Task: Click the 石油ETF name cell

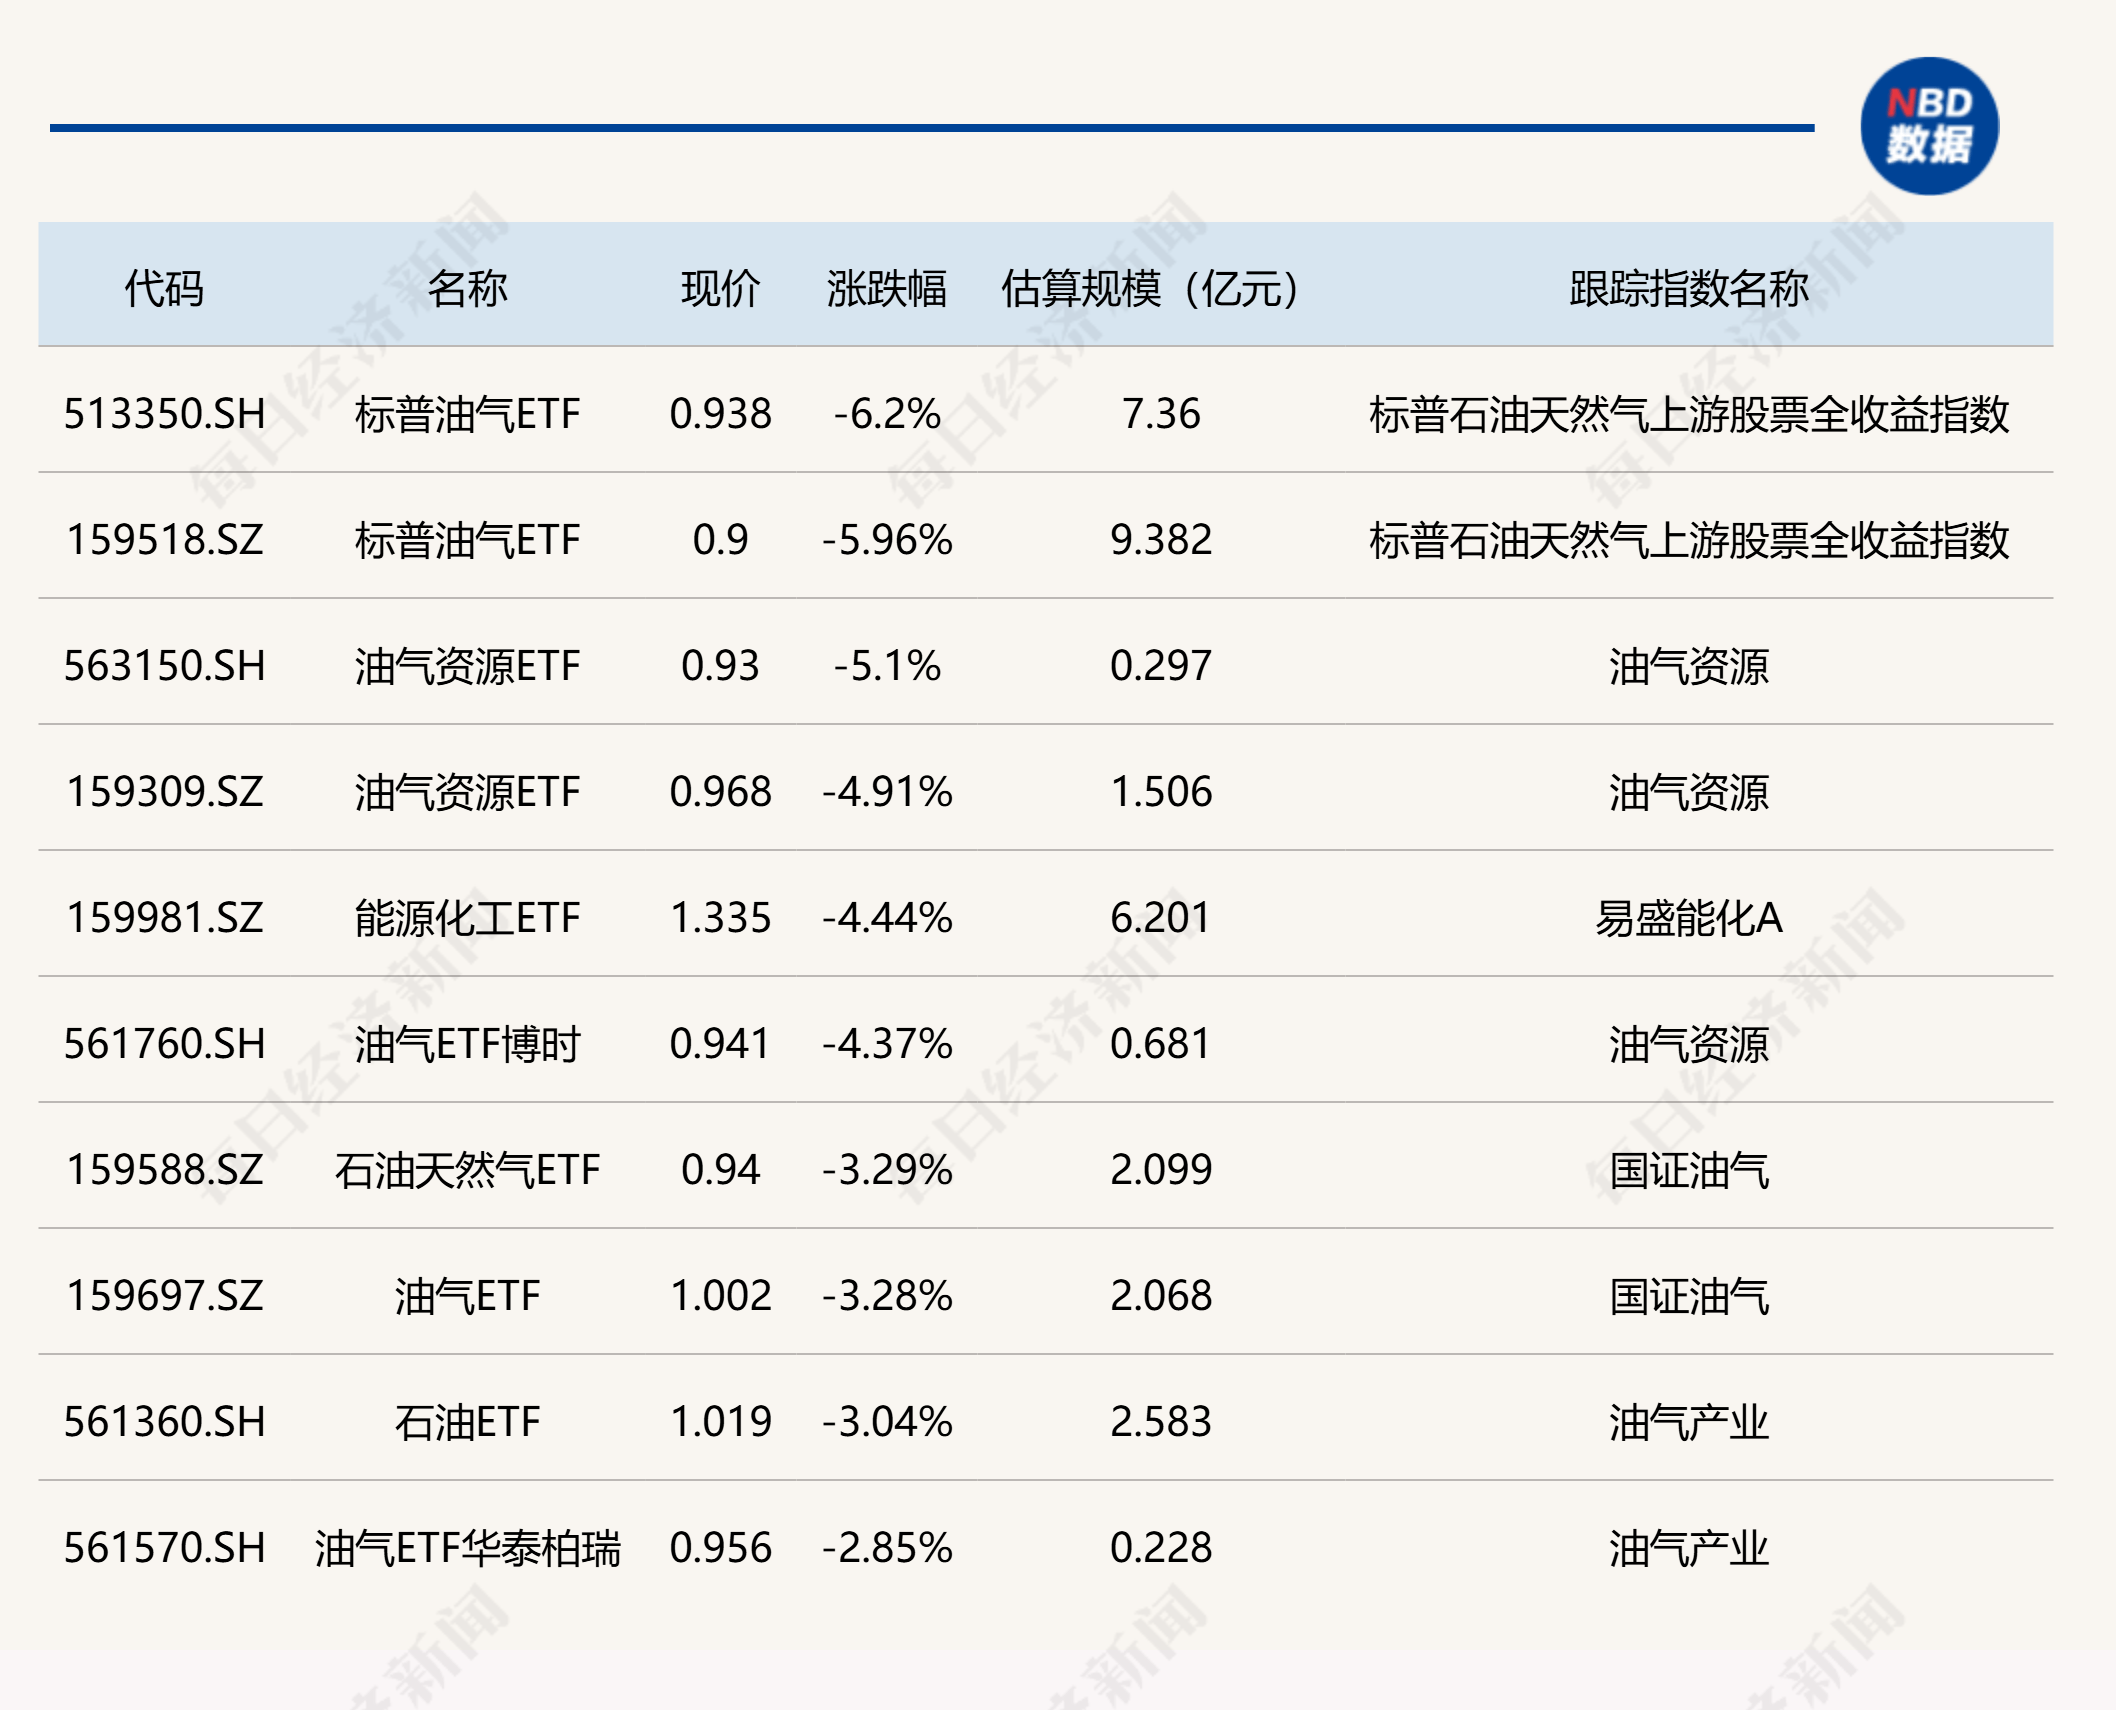Action: click(x=467, y=1422)
